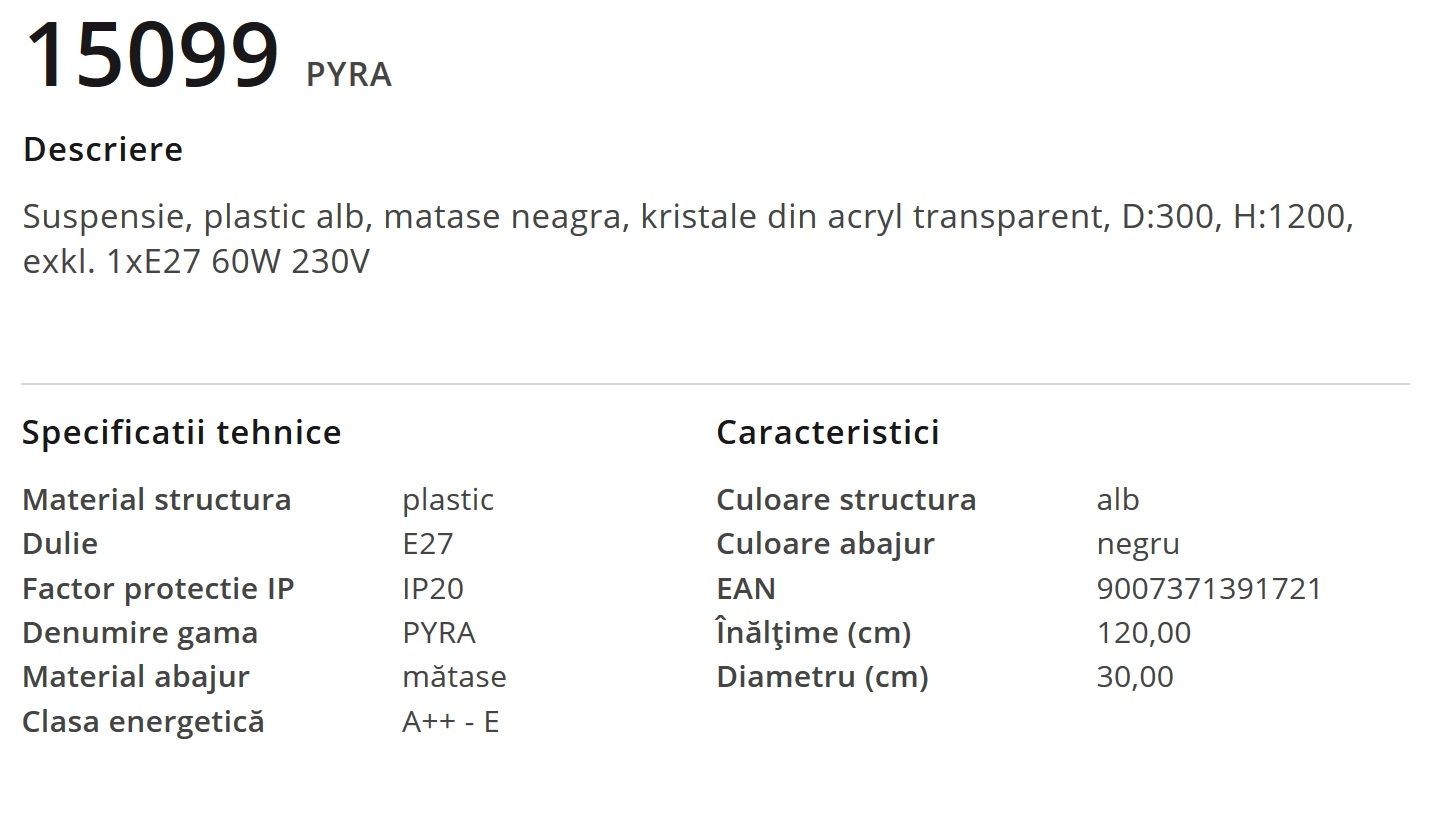The image size is (1443, 834).
Task: Click the 30,00 diameter value
Action: 1135,677
